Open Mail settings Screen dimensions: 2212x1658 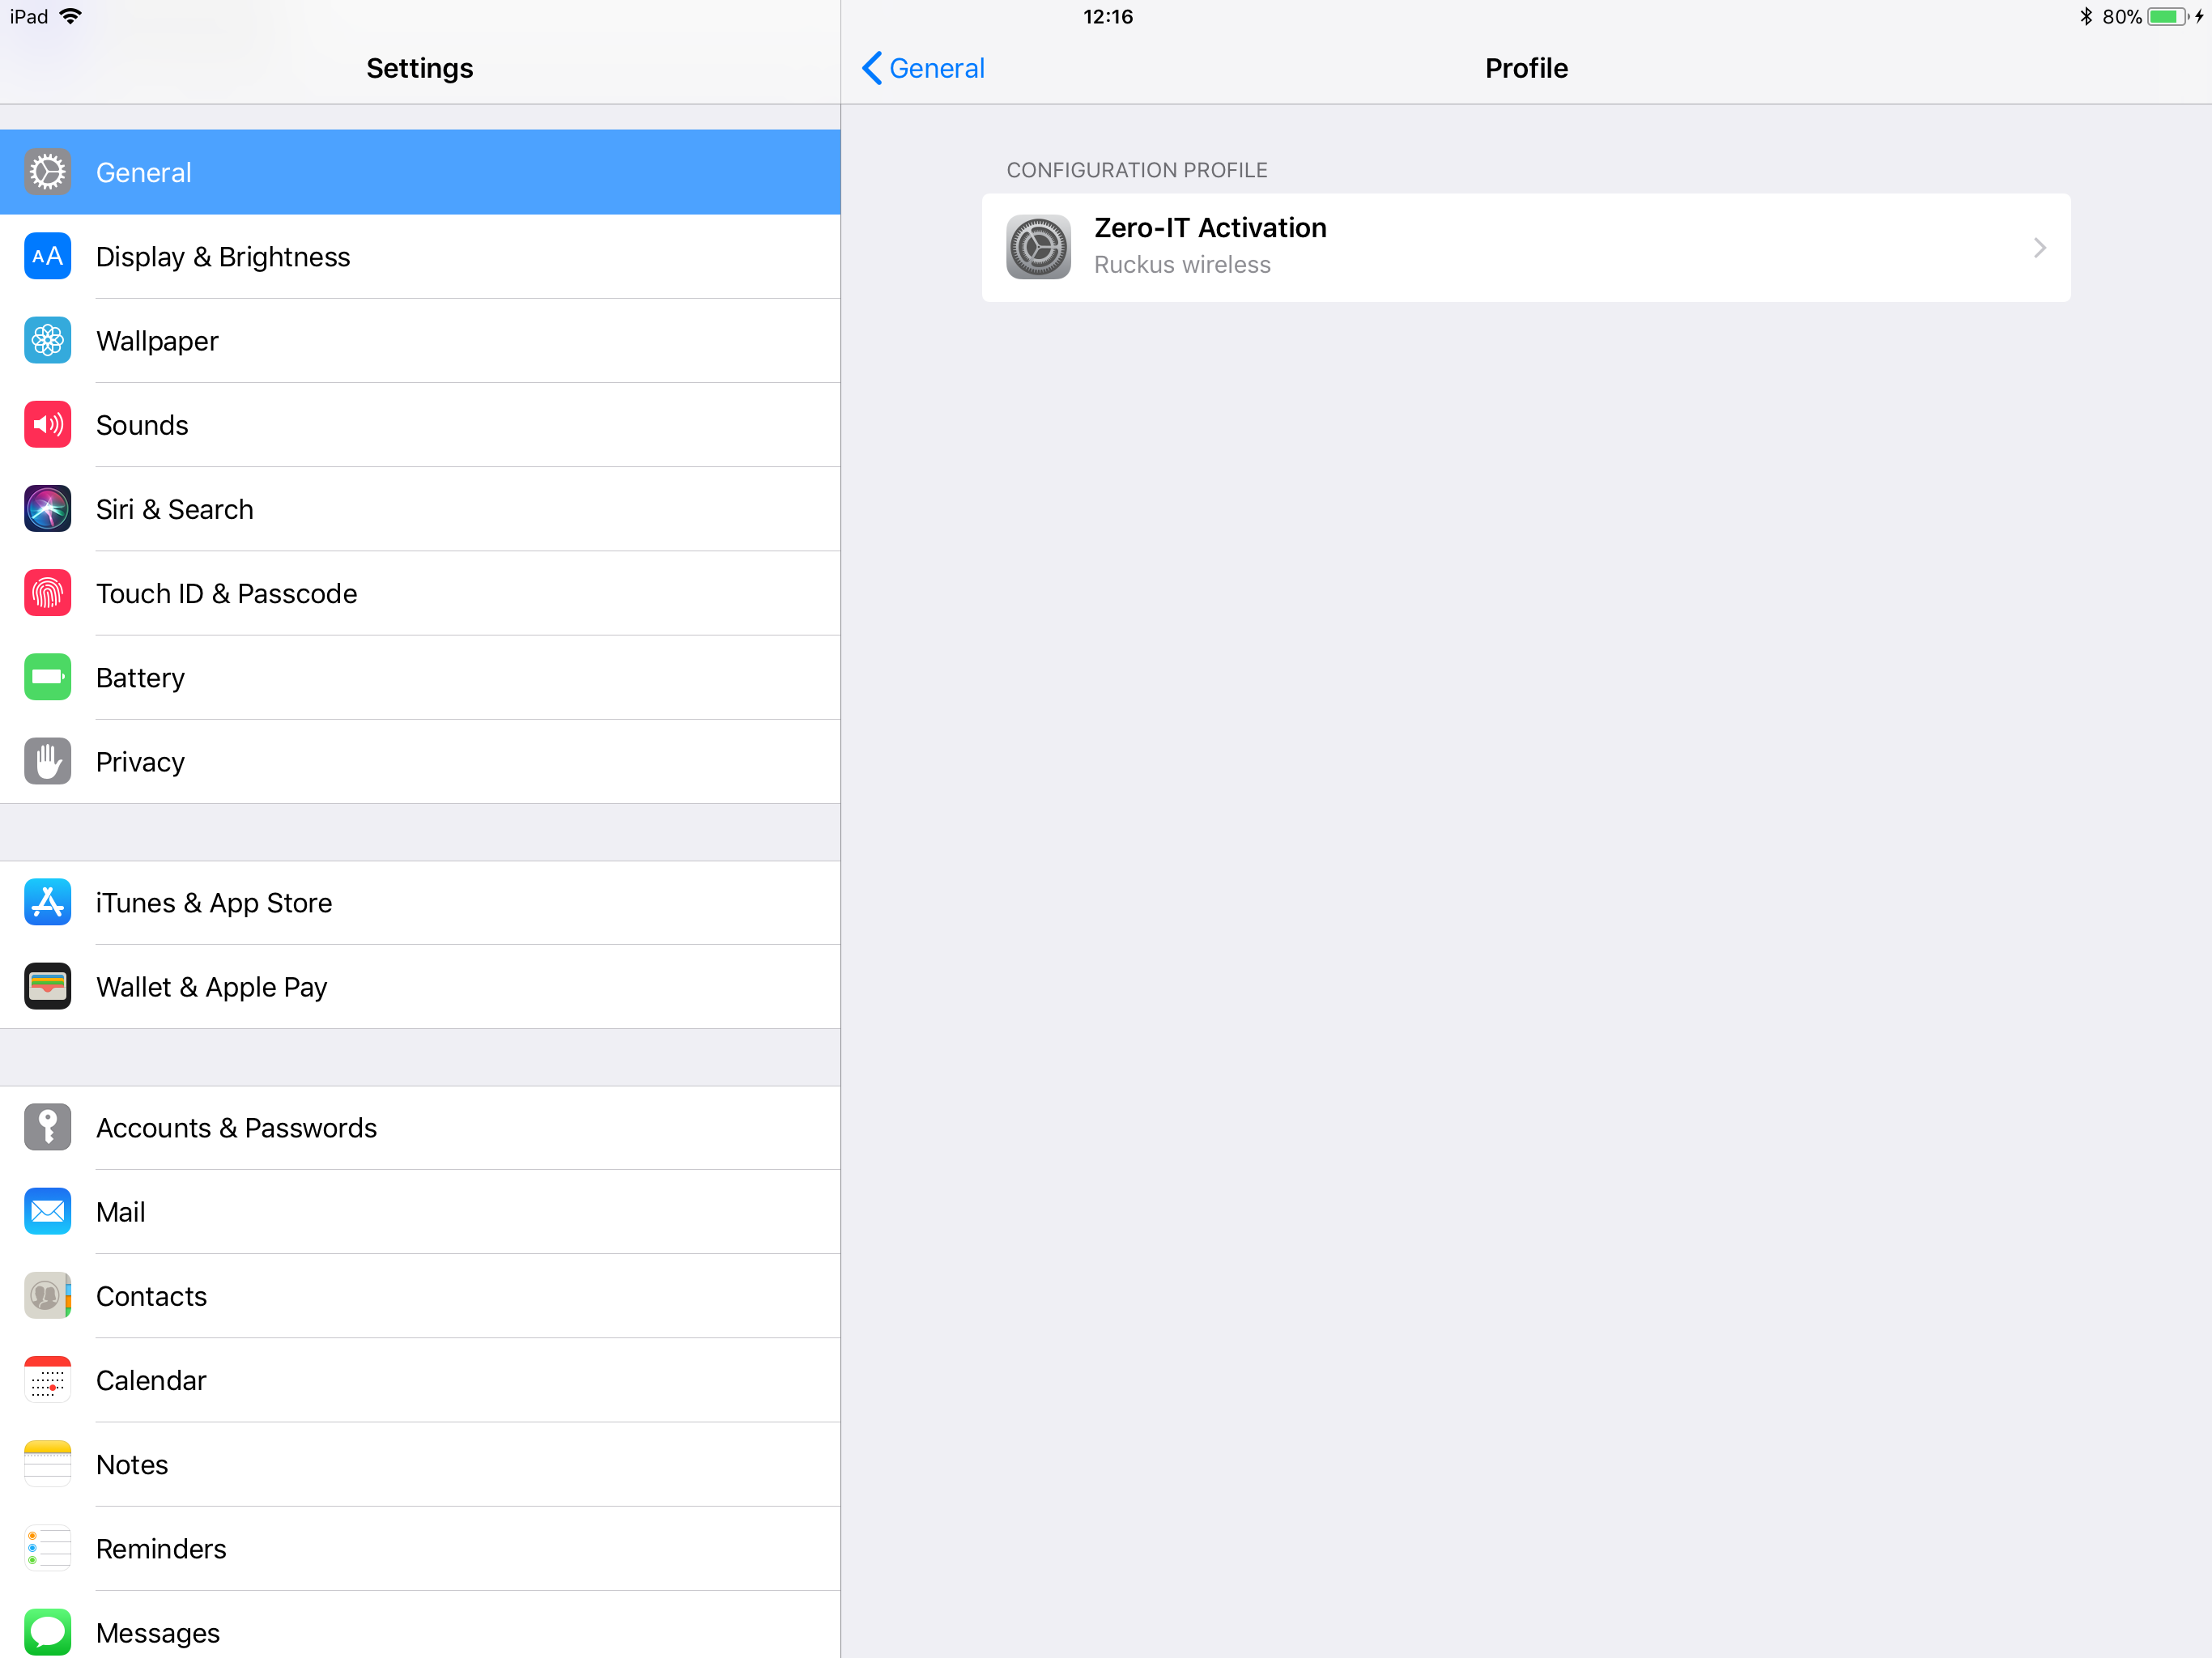click(420, 1212)
